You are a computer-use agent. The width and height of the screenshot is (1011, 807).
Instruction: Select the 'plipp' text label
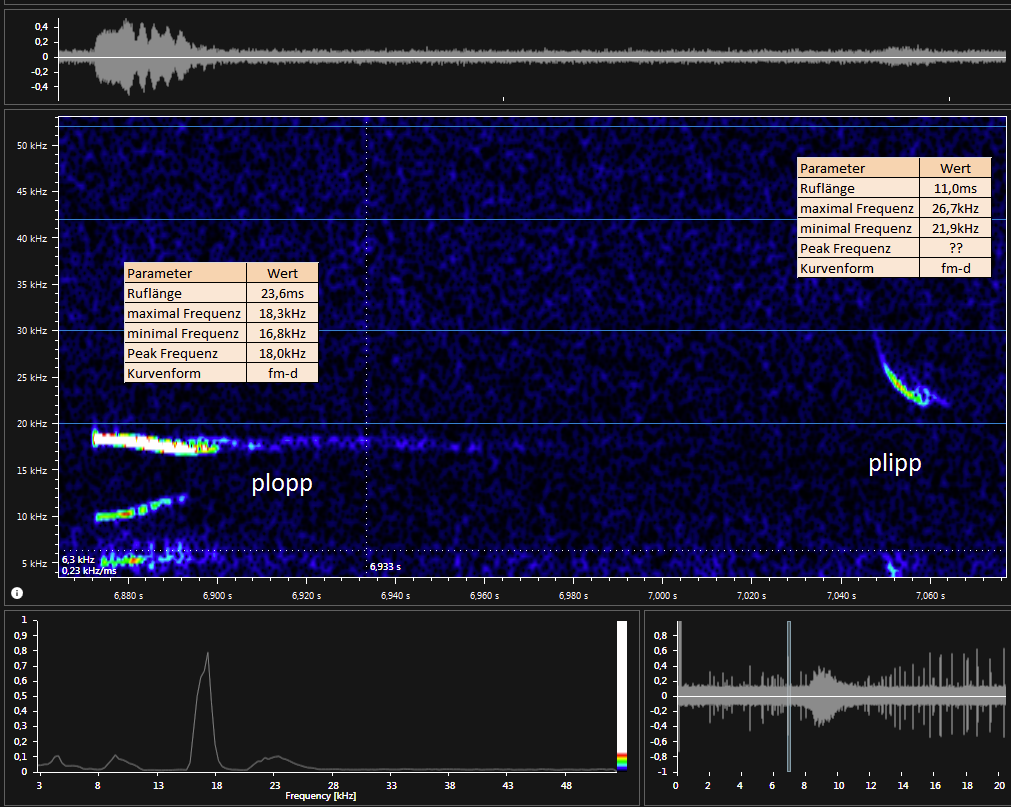[x=894, y=463]
